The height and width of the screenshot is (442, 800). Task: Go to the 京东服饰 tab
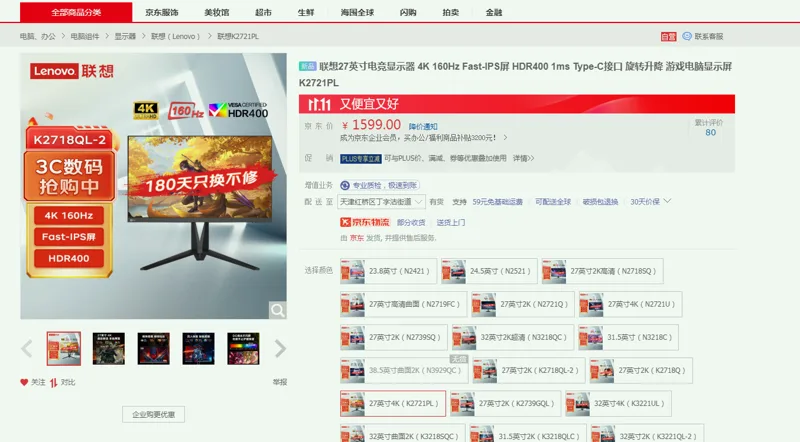pyautogui.click(x=162, y=12)
